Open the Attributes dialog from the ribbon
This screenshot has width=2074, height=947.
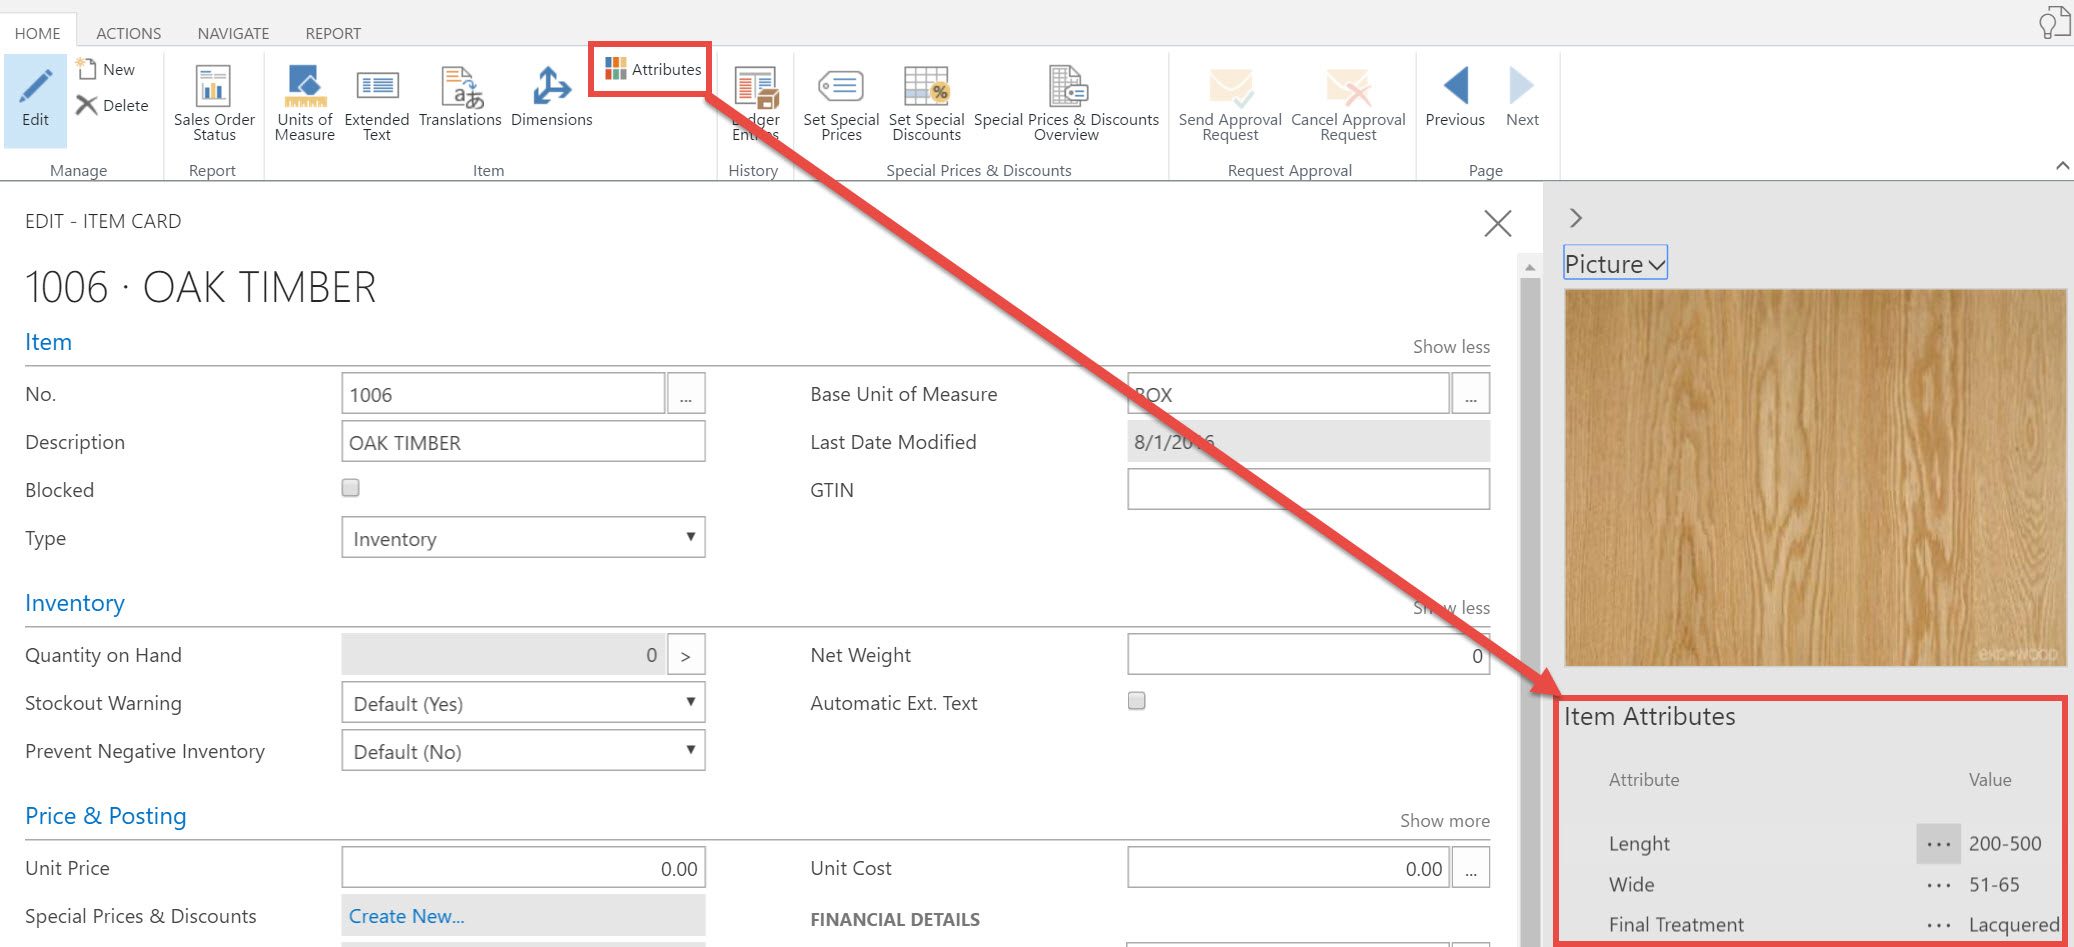[649, 68]
